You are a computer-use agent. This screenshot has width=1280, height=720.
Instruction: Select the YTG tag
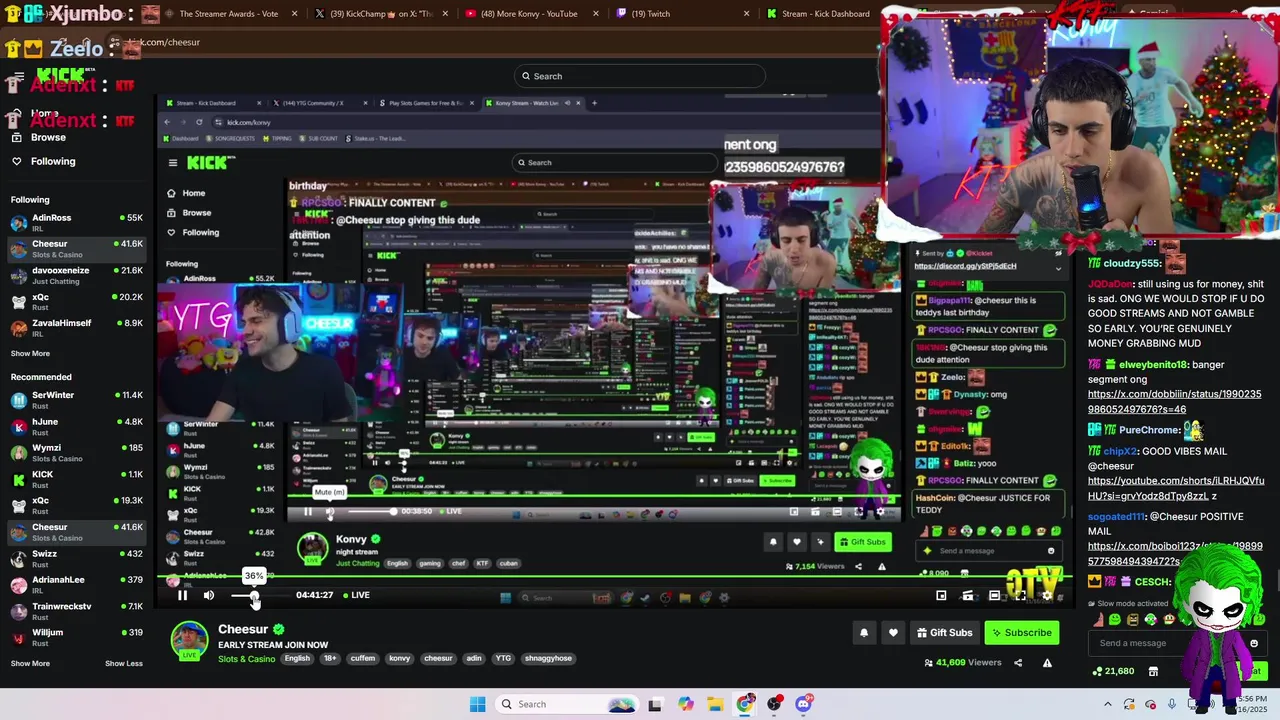[503, 659]
